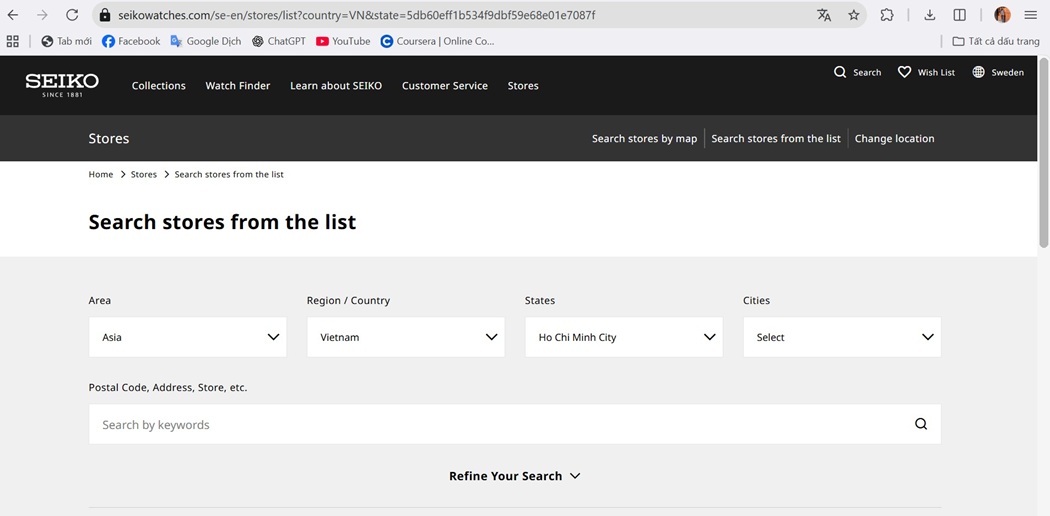Click the Change location link
Image resolution: width=1050 pixels, height=516 pixels.
[x=894, y=139]
